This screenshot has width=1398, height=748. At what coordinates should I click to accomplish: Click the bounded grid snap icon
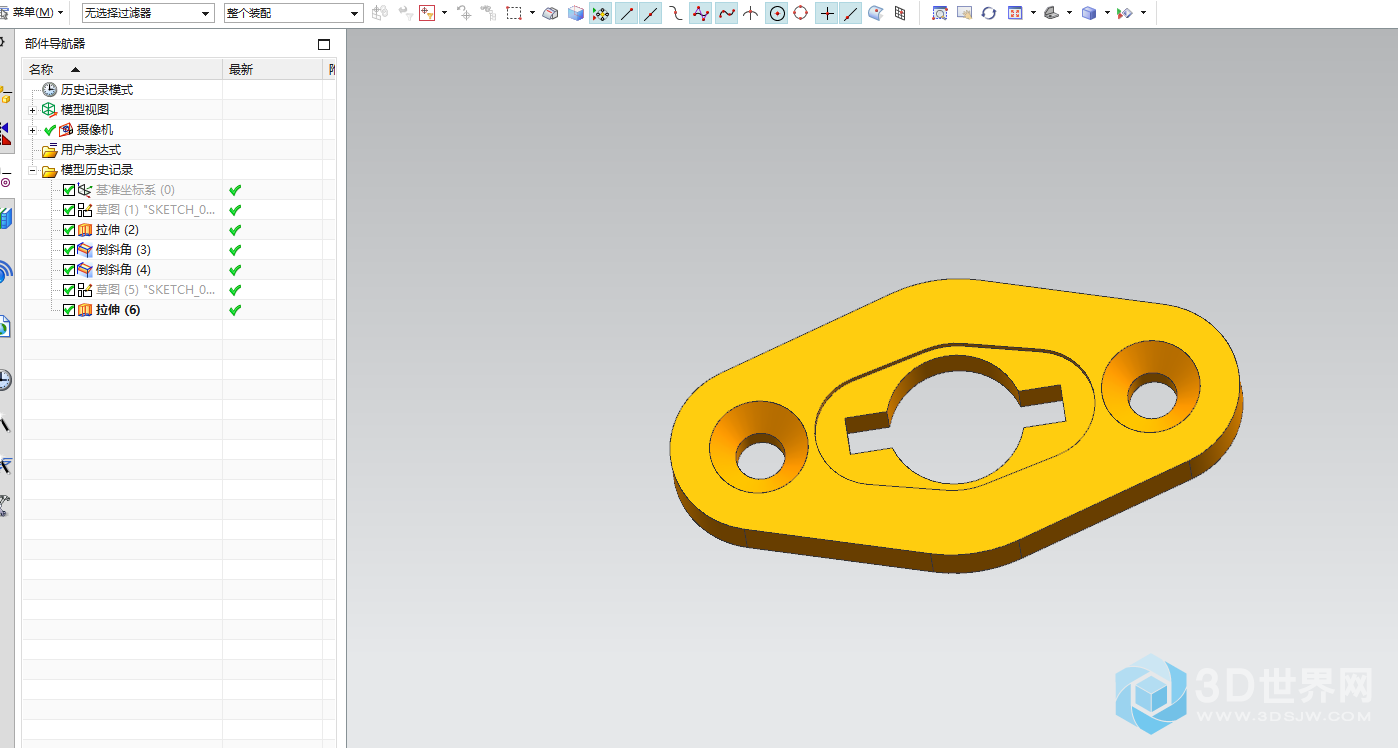click(x=900, y=14)
